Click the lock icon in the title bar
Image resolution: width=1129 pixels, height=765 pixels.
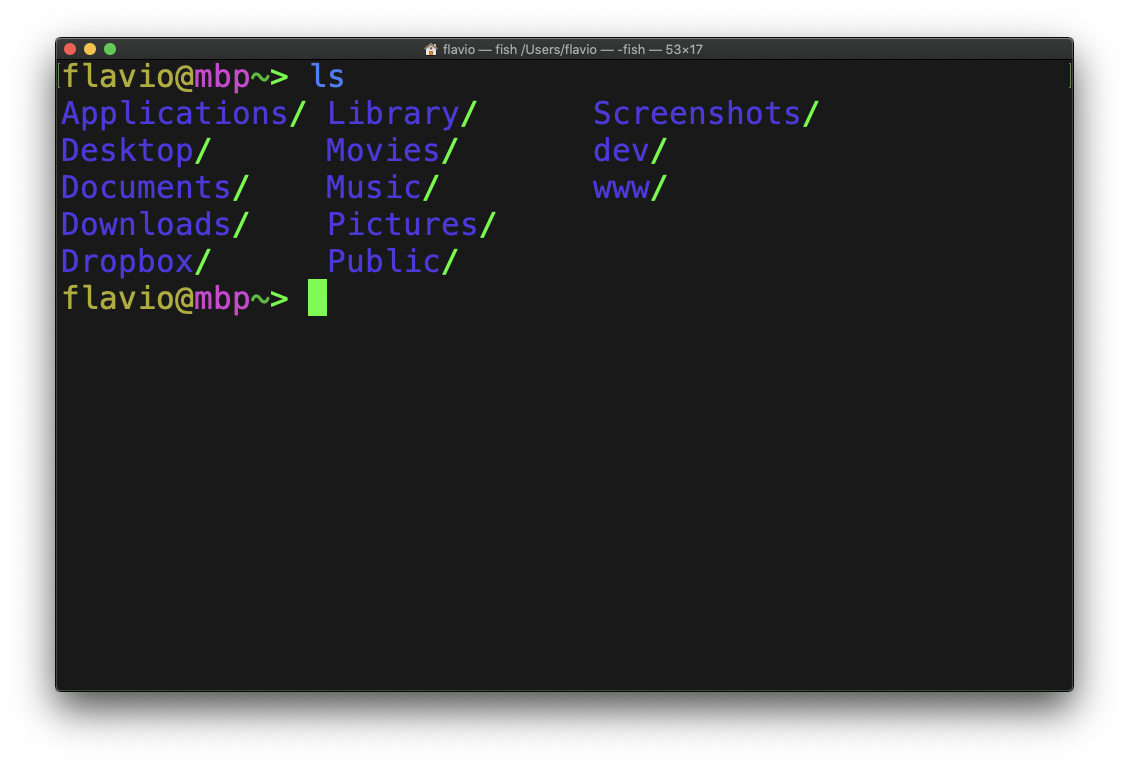(x=430, y=48)
